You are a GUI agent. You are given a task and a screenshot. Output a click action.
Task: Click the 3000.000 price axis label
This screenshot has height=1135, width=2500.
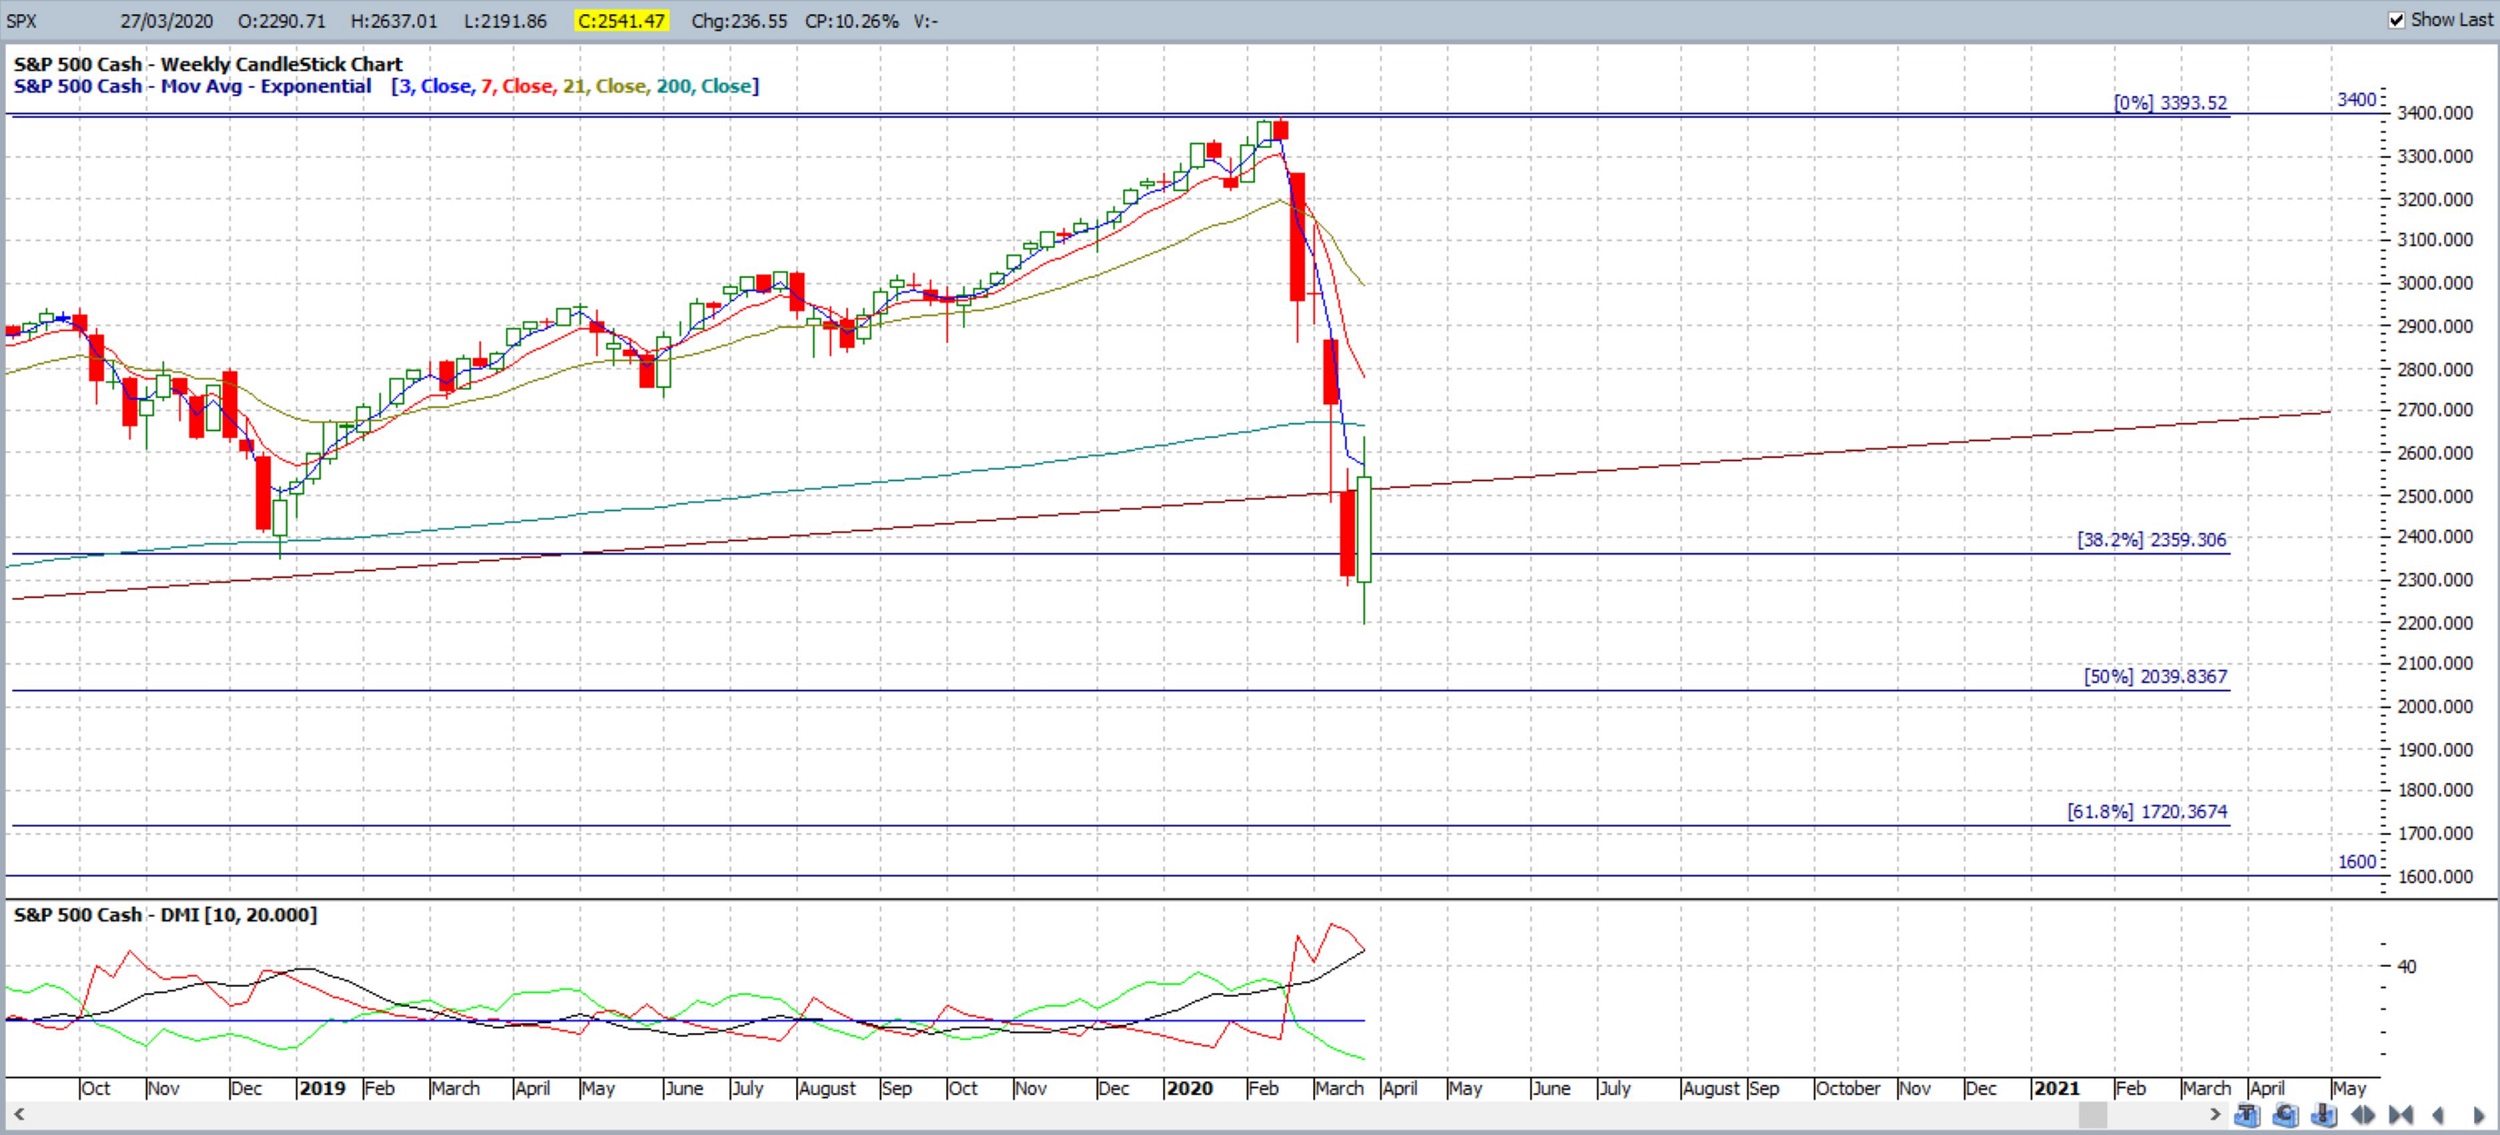click(2435, 283)
